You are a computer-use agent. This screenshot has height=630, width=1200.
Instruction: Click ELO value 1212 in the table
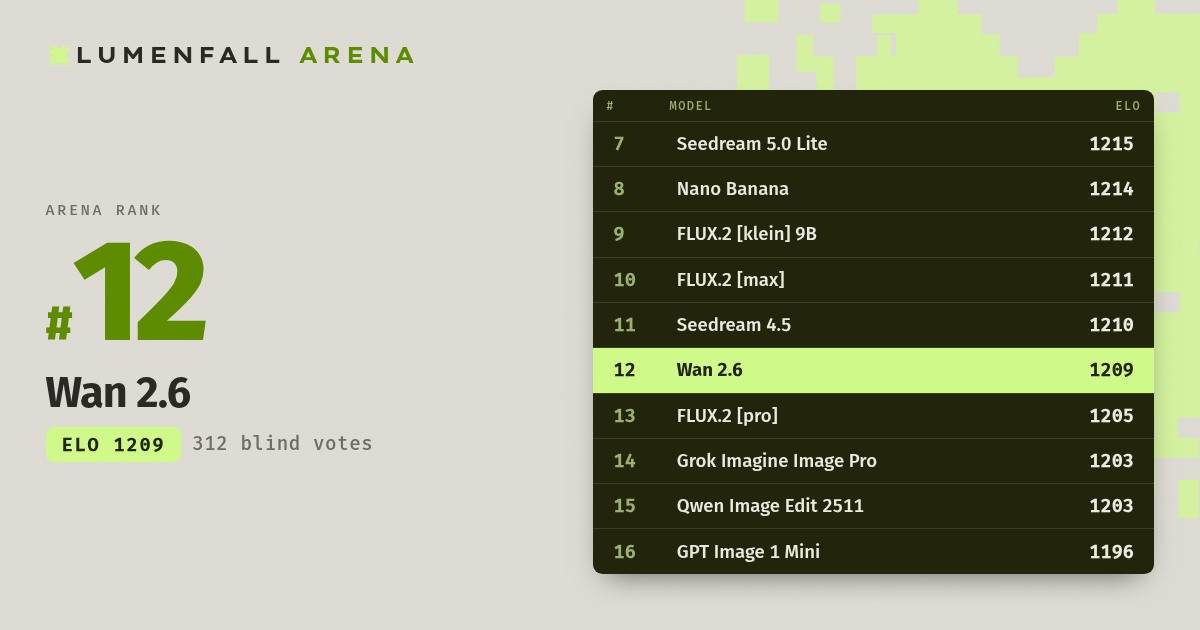click(x=1111, y=234)
